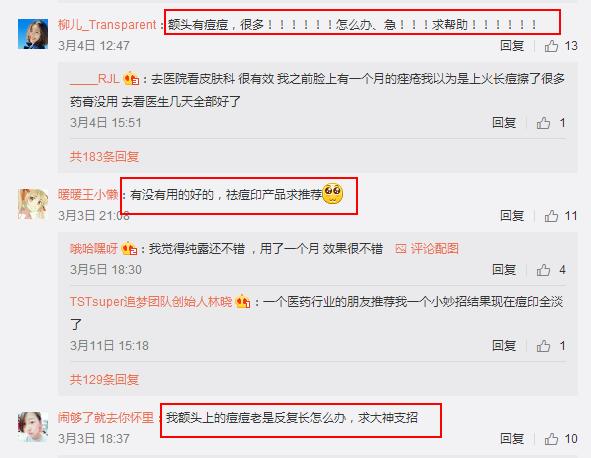Click 闹够了就去你怀里's avatar picture
591x458 pixels.
[x=33, y=427]
